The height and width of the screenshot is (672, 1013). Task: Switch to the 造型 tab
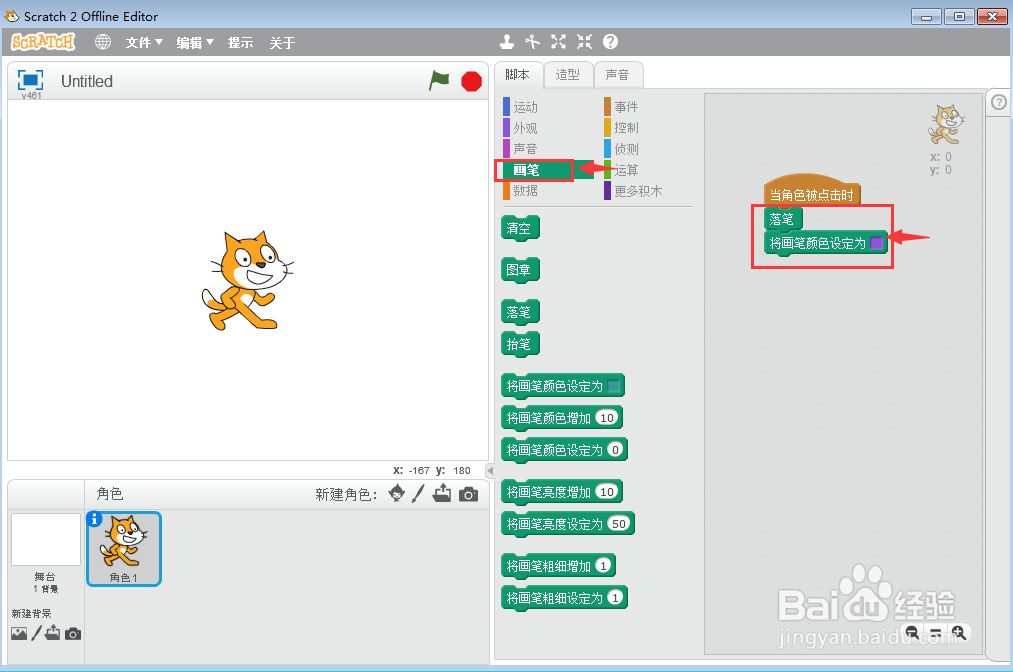coord(568,74)
